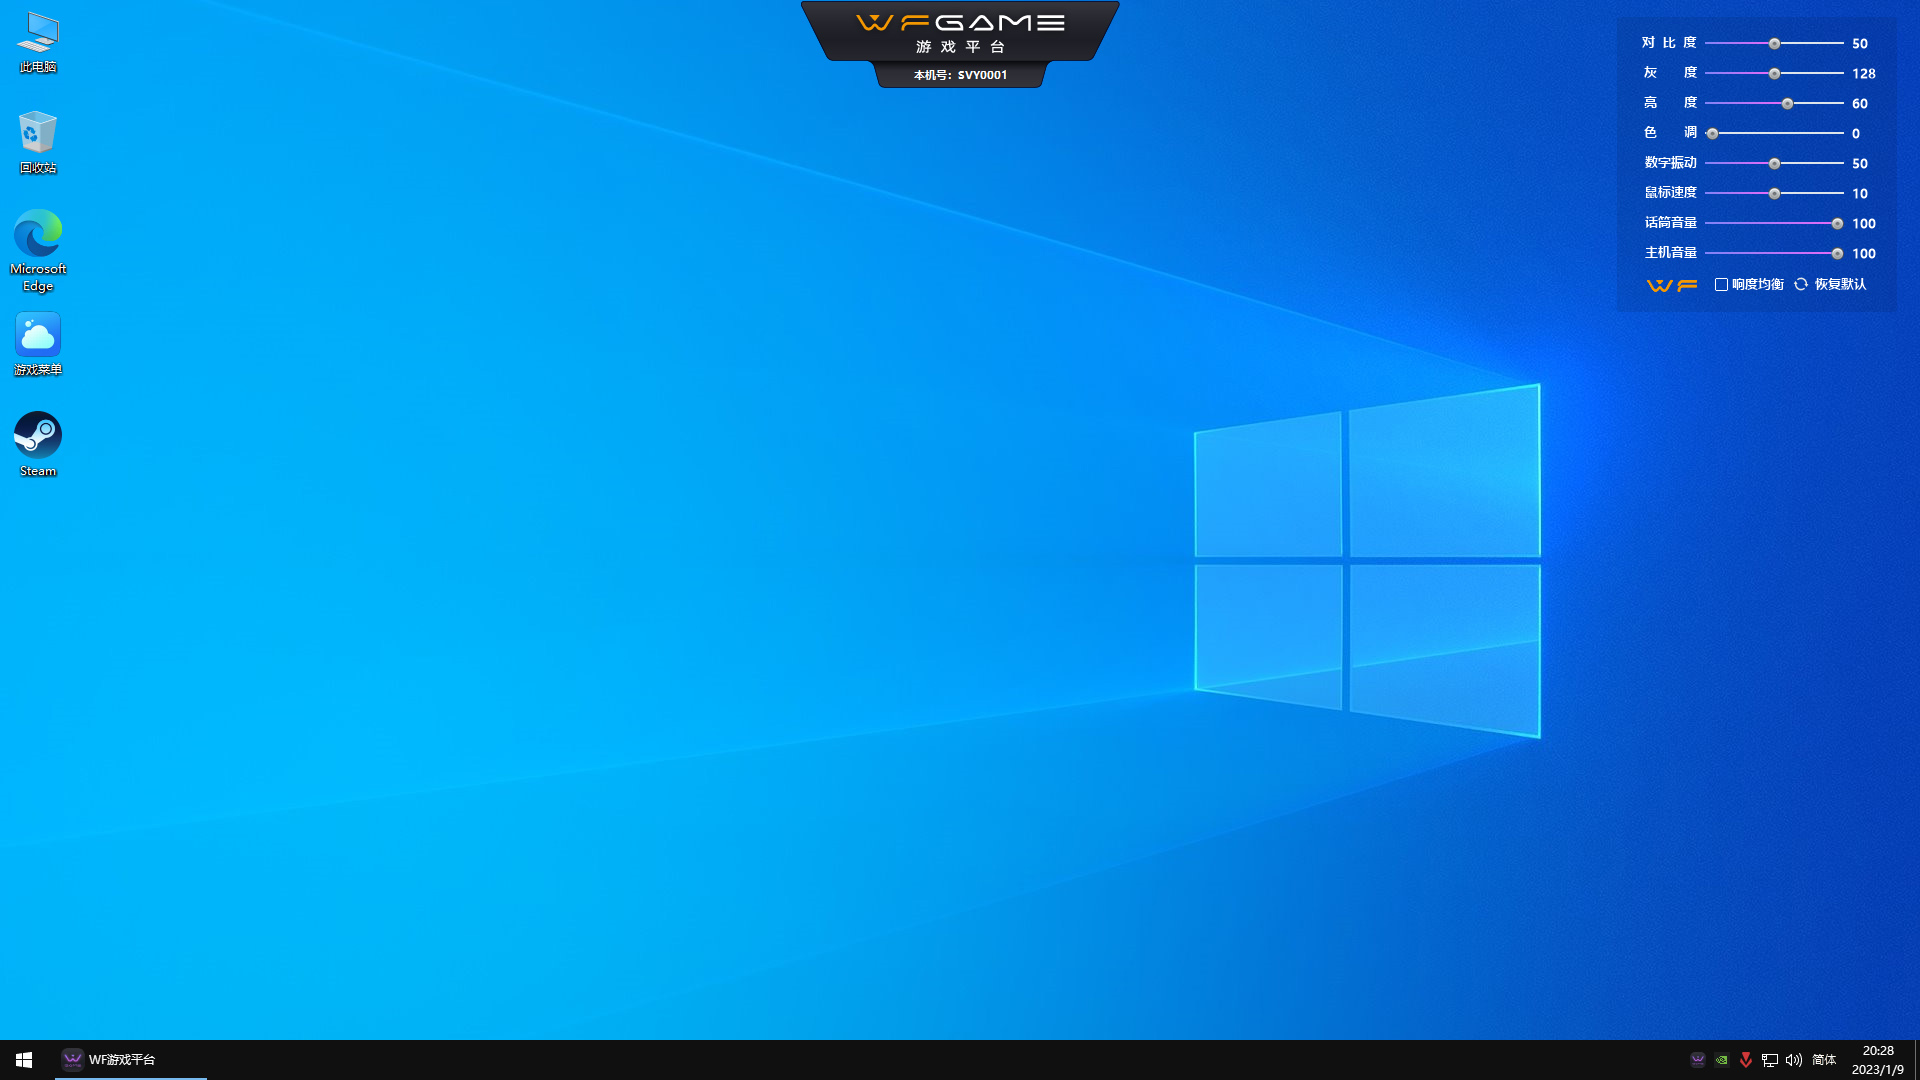Adjust the 对比度 contrast slider
Image resolution: width=1920 pixels, height=1080 pixels.
tap(1774, 44)
